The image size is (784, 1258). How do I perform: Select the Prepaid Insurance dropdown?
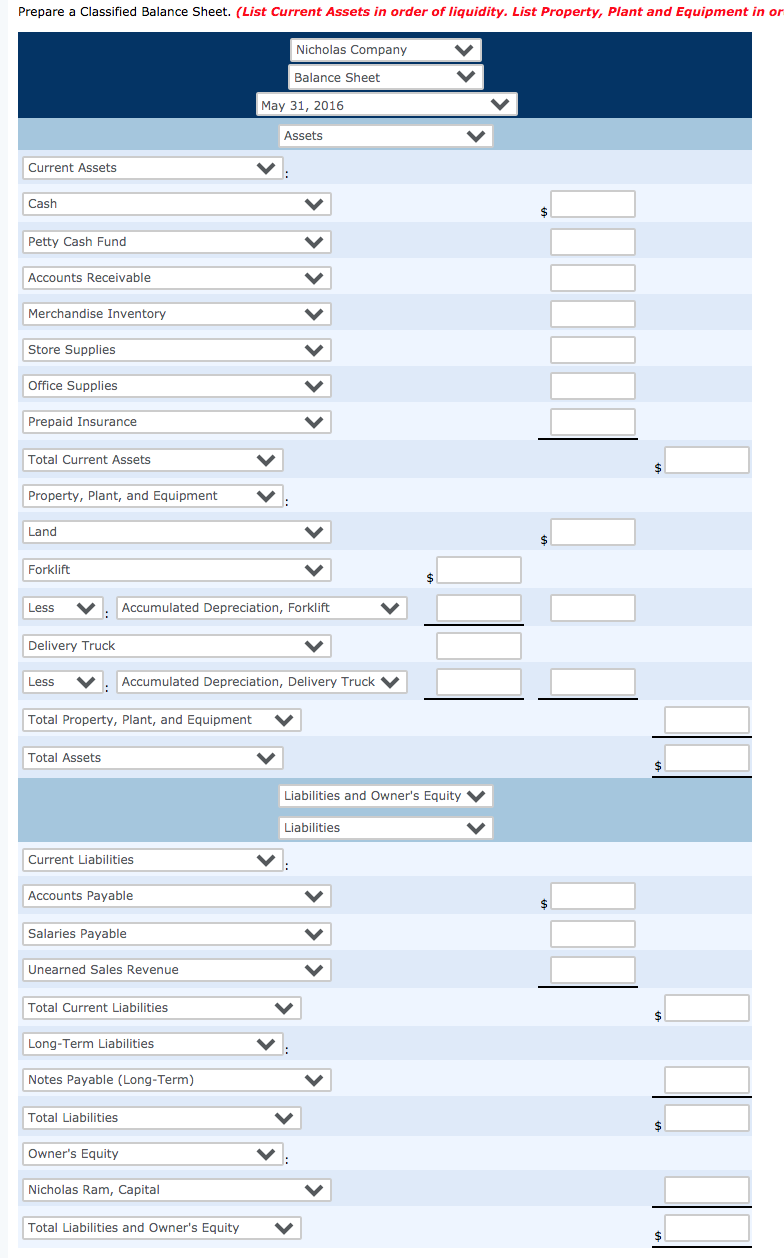click(x=317, y=421)
